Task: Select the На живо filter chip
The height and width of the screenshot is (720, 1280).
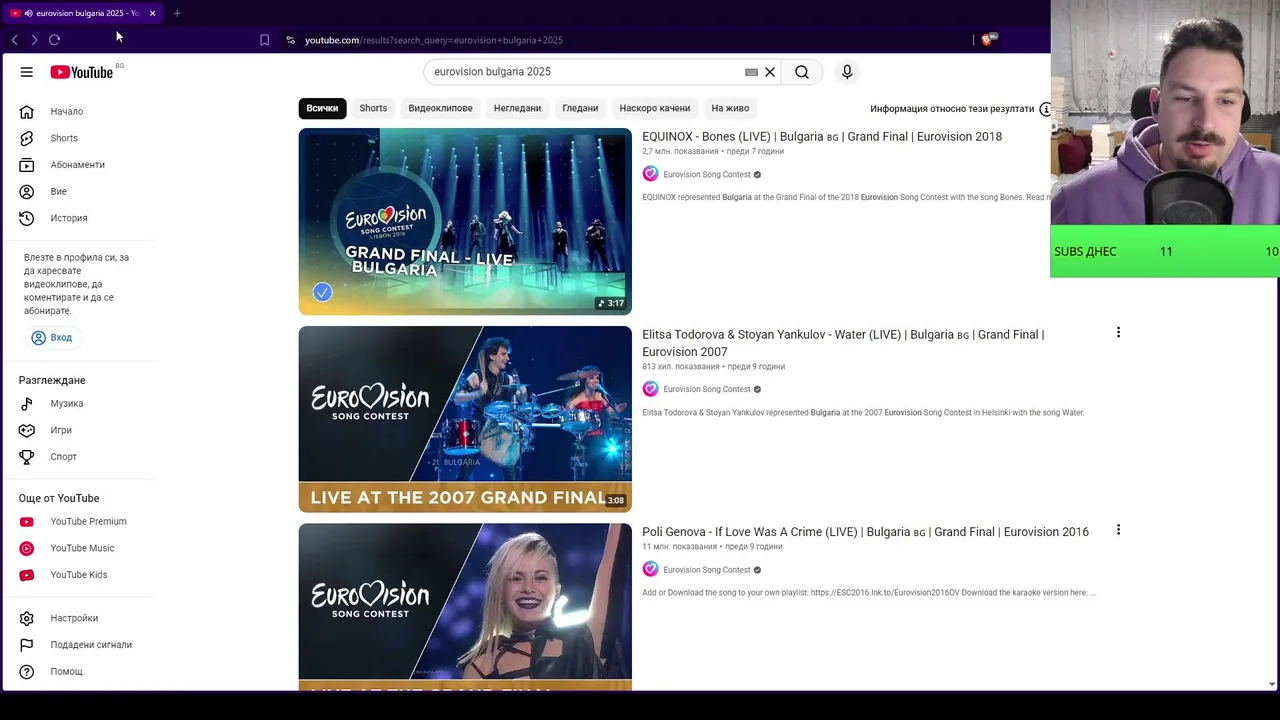Action: (x=730, y=108)
